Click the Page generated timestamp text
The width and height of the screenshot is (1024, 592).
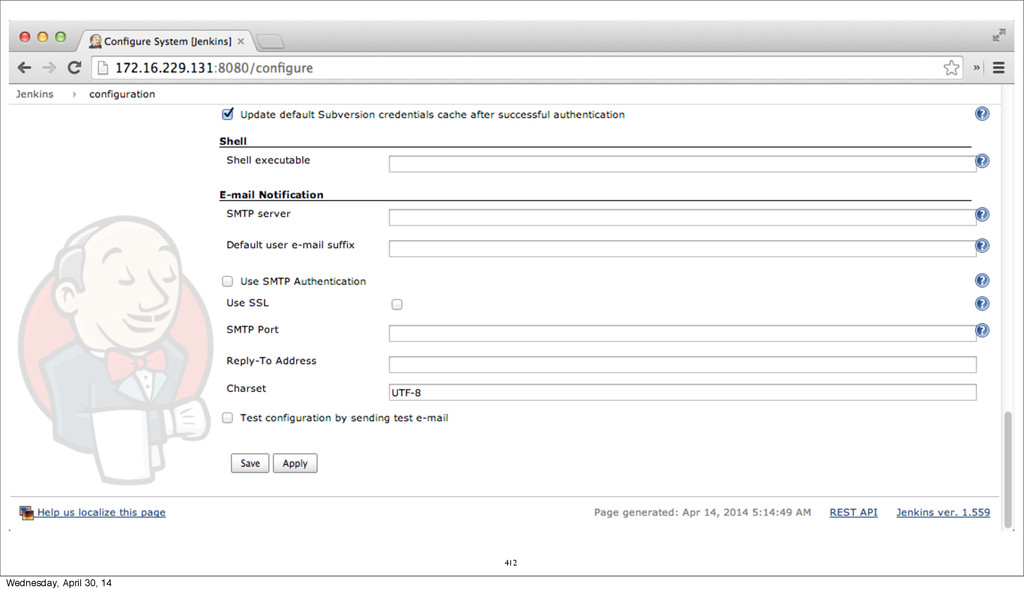[x=702, y=512]
